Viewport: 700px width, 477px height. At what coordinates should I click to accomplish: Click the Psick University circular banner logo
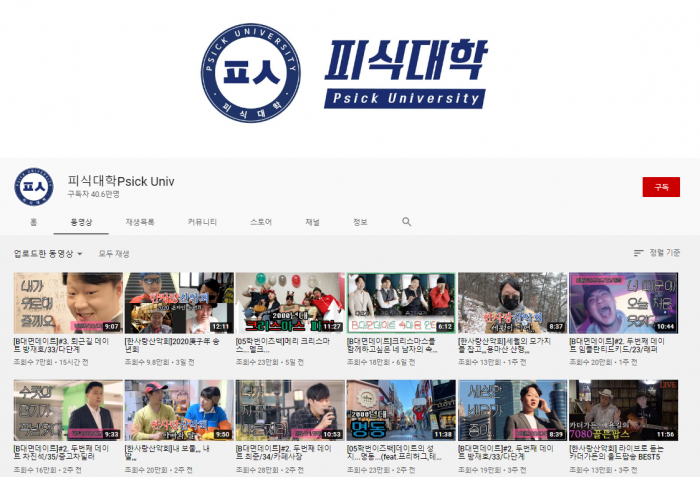coord(250,73)
